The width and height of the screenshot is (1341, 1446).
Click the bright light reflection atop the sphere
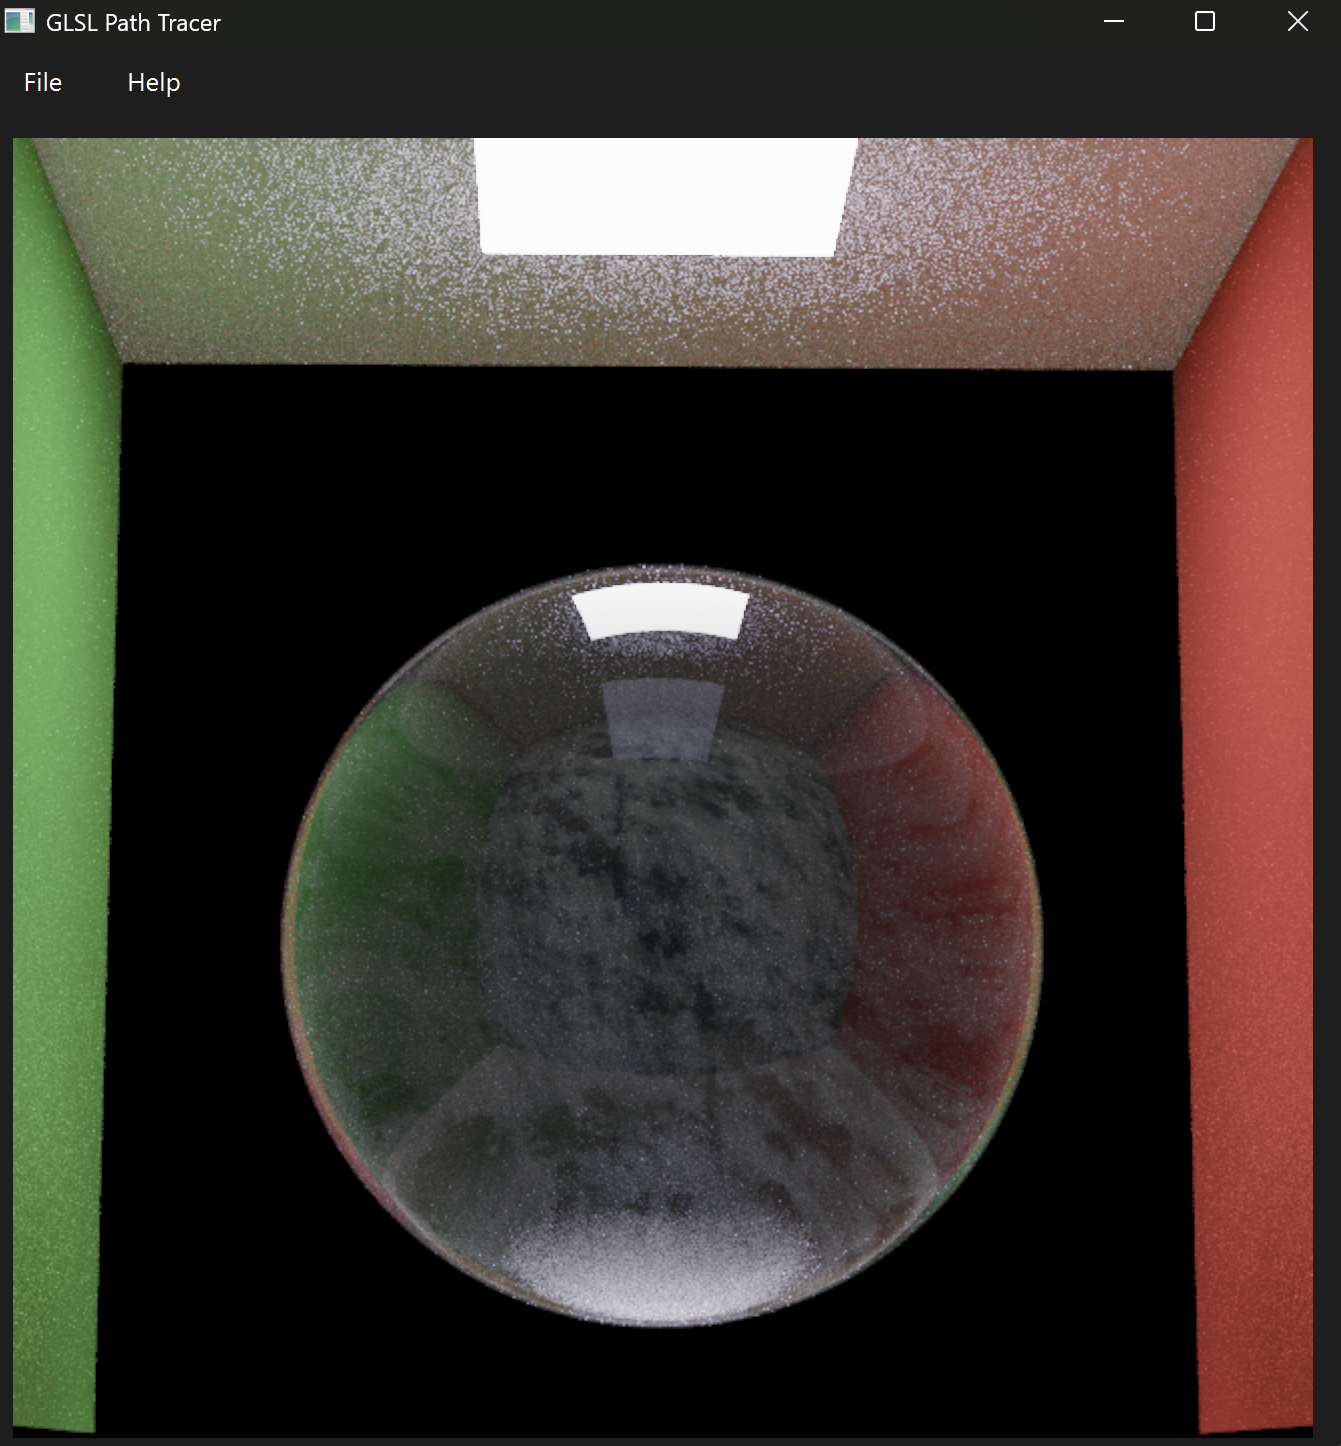pos(662,612)
